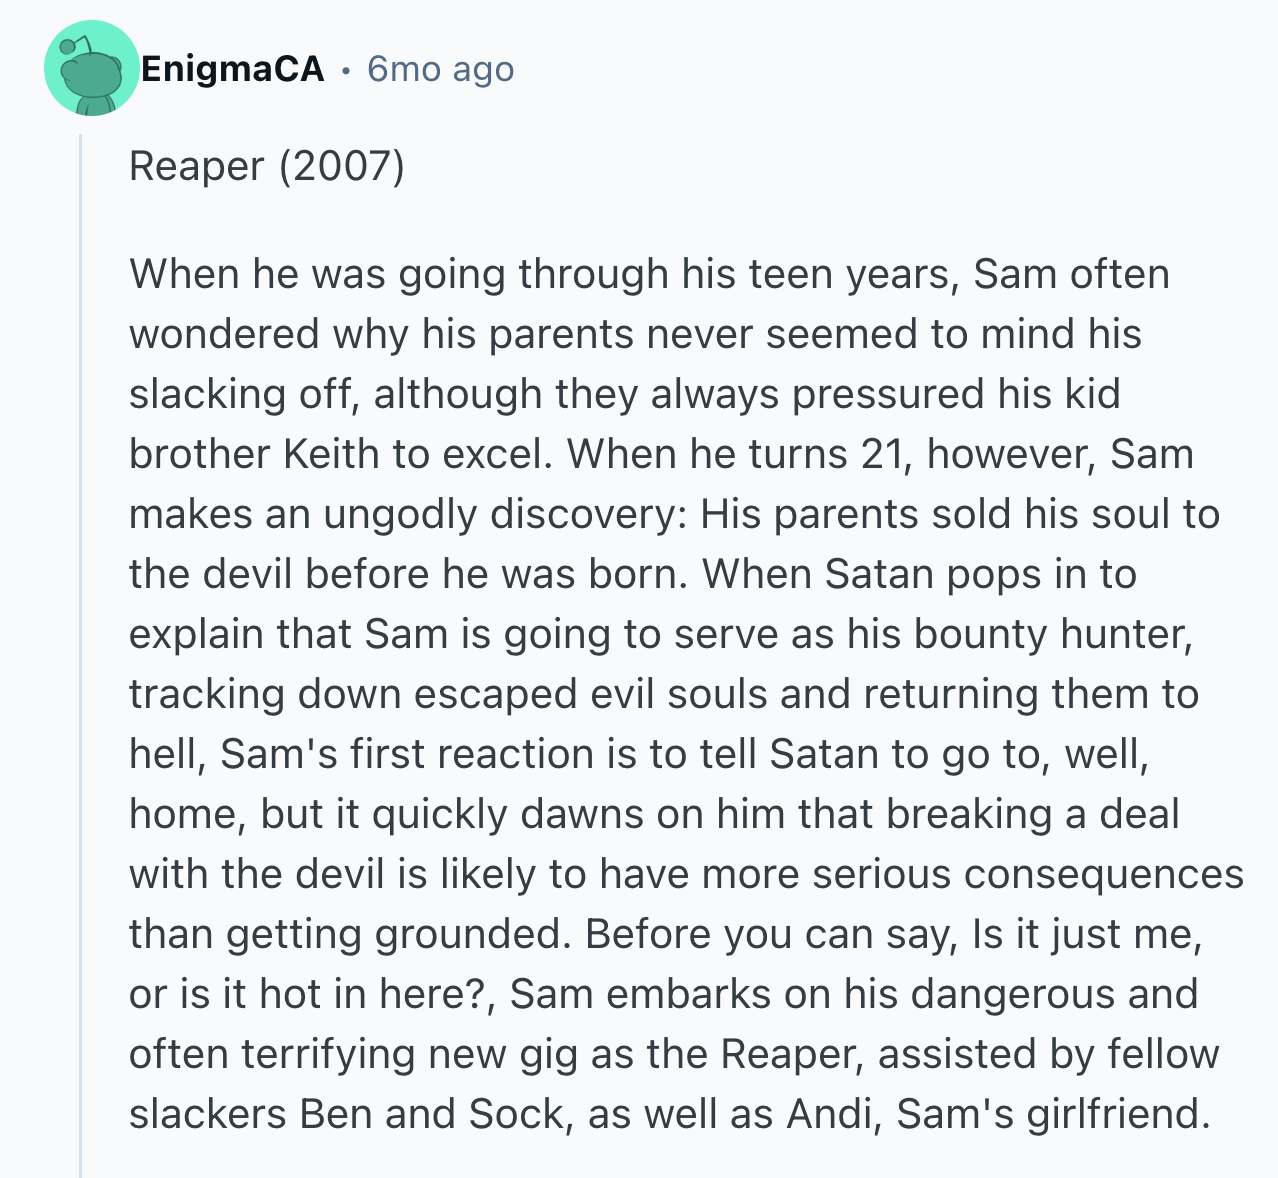Viewport: 1278px width, 1178px height.
Task: Collapse the comment using the vertical thread line
Action: pyautogui.click(x=81, y=650)
